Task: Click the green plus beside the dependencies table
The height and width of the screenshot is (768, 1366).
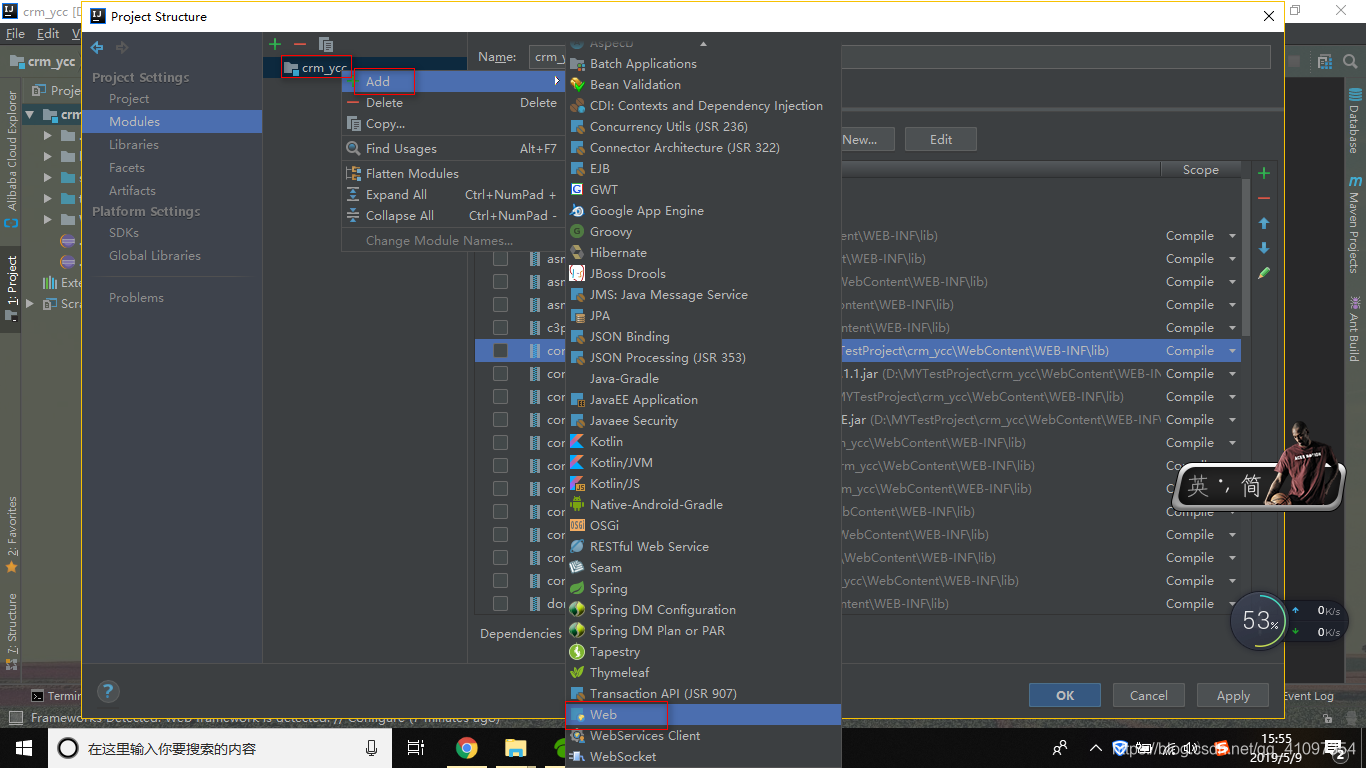Action: coord(1264,173)
